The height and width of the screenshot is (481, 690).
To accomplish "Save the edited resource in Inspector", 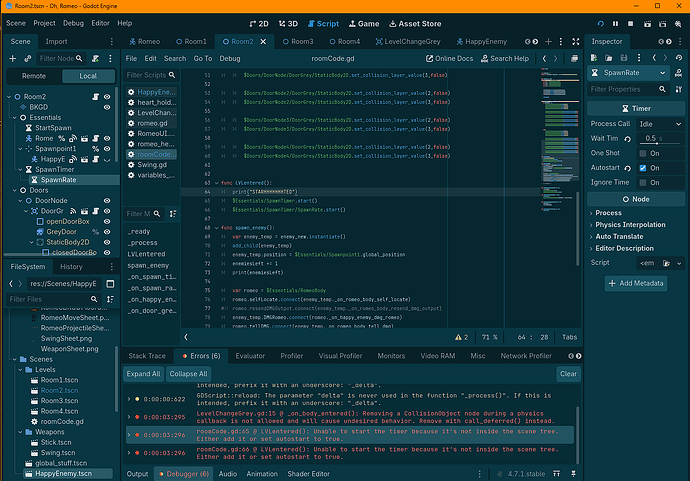I will click(624, 58).
